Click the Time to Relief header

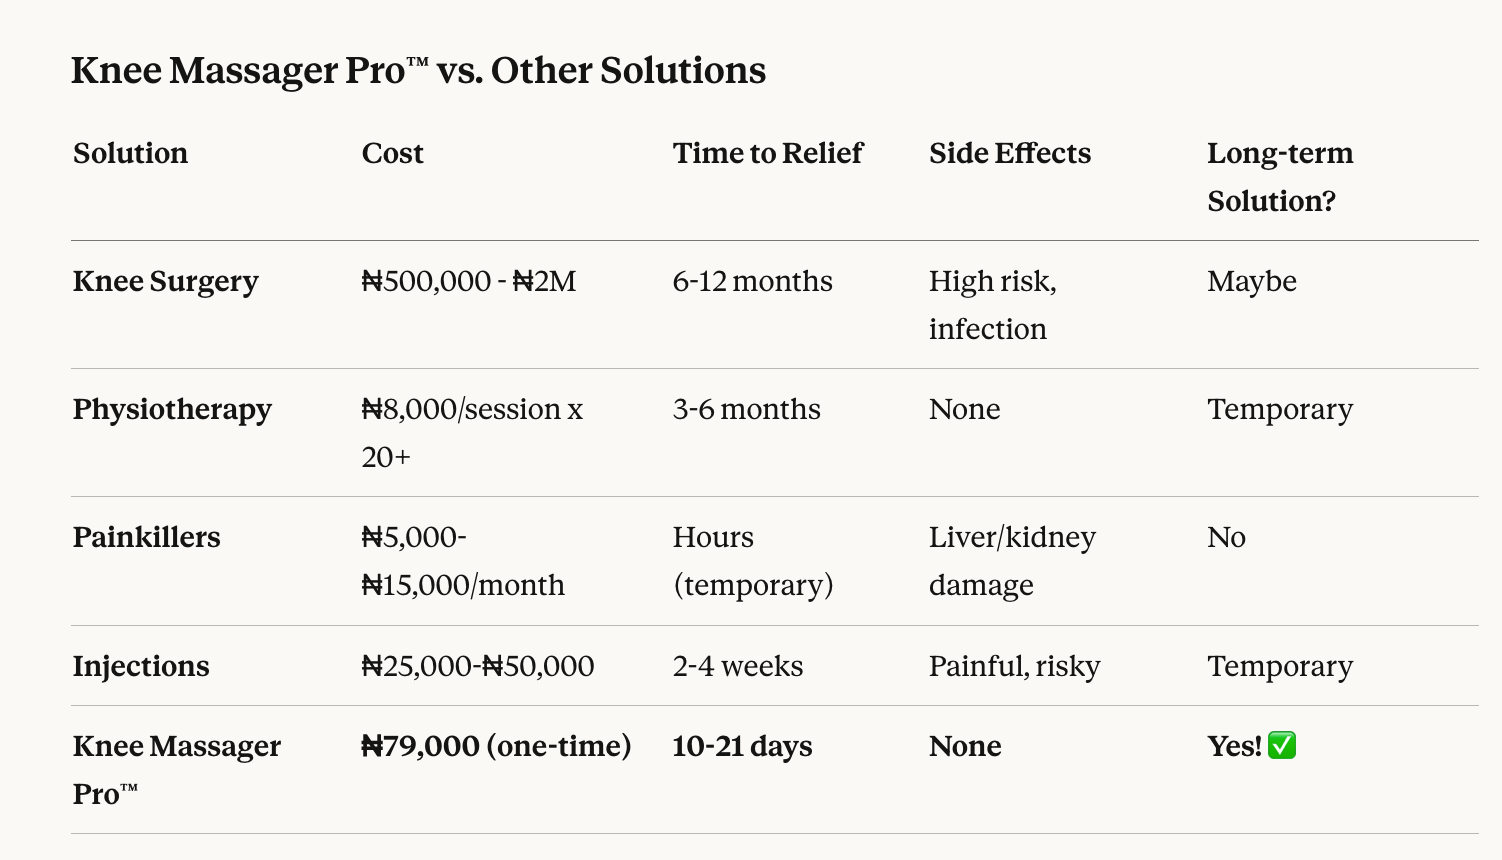(767, 153)
